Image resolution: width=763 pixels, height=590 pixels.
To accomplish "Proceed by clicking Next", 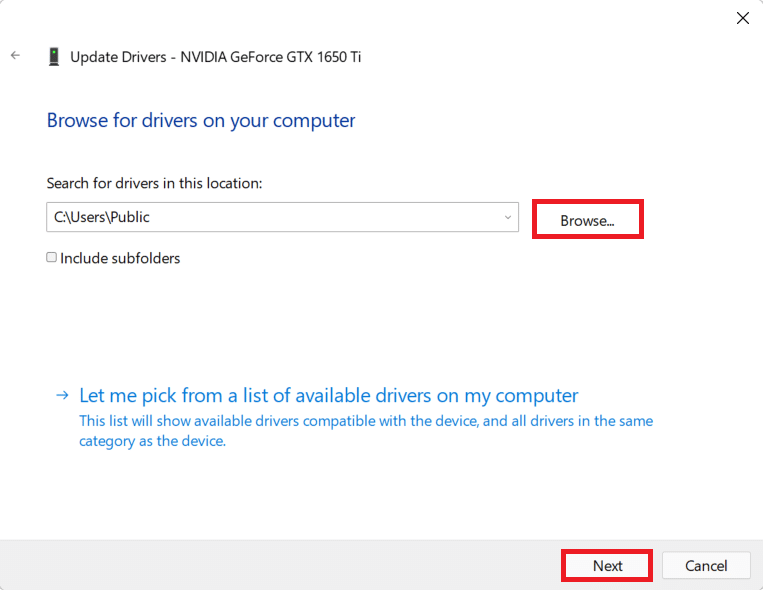I will pyautogui.click(x=607, y=566).
